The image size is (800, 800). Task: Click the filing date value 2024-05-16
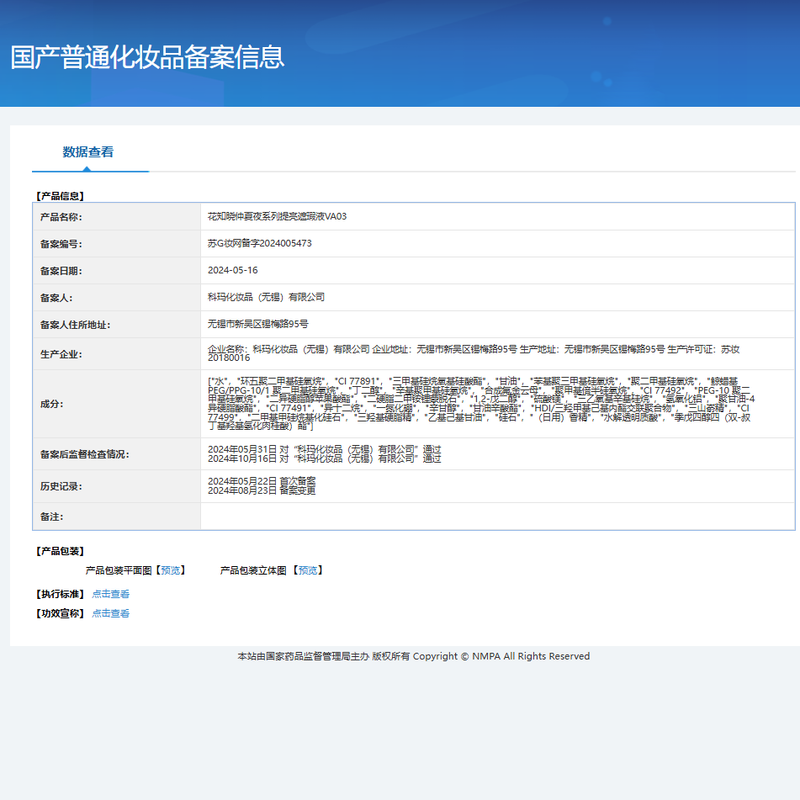click(232, 270)
